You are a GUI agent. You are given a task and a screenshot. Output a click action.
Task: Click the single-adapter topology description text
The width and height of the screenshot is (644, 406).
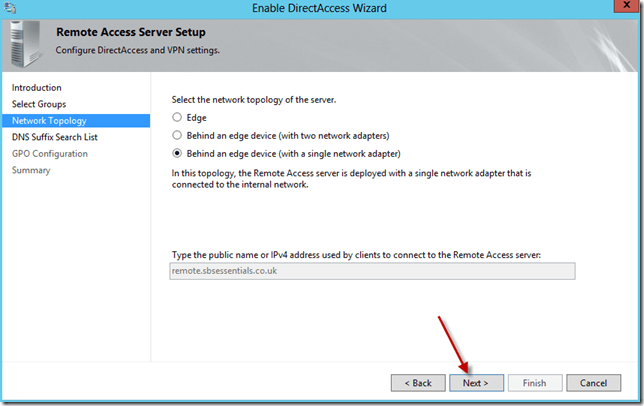[x=350, y=177]
